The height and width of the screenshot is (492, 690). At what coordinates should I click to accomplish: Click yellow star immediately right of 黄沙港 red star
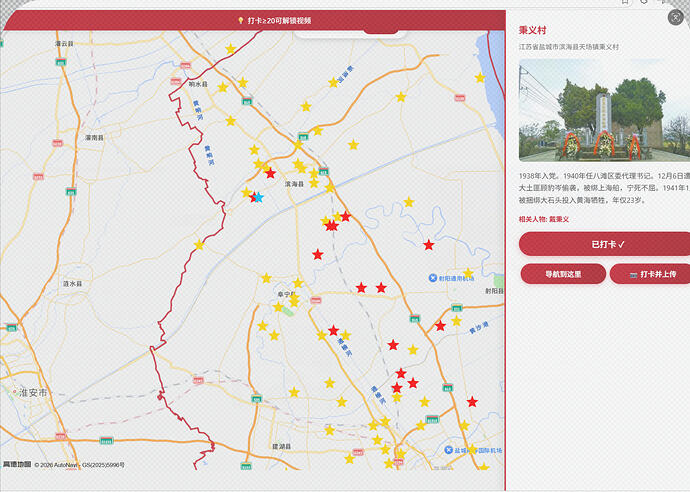click(x=456, y=321)
